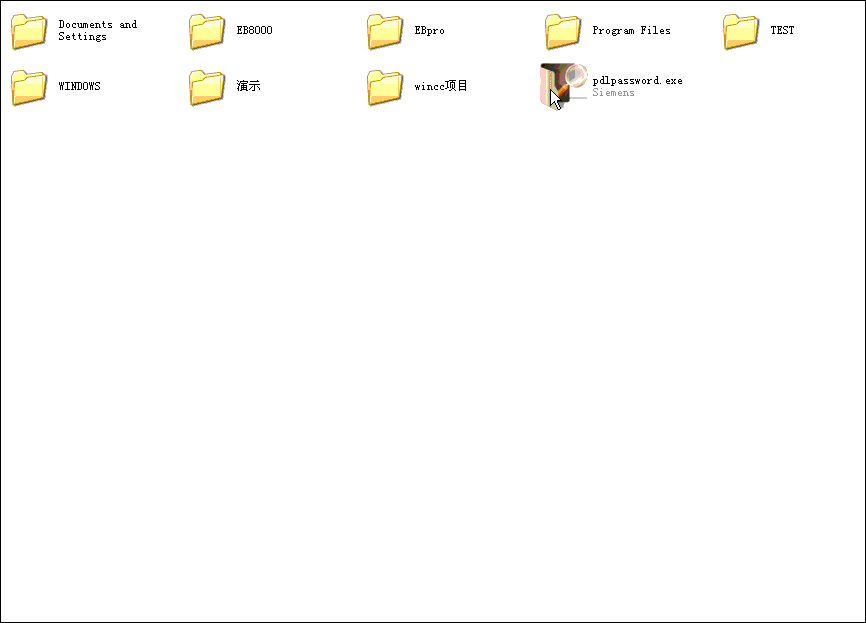The image size is (866, 623).
Task: Click the "wincc项目" folder name text
Action: [x=441, y=86]
